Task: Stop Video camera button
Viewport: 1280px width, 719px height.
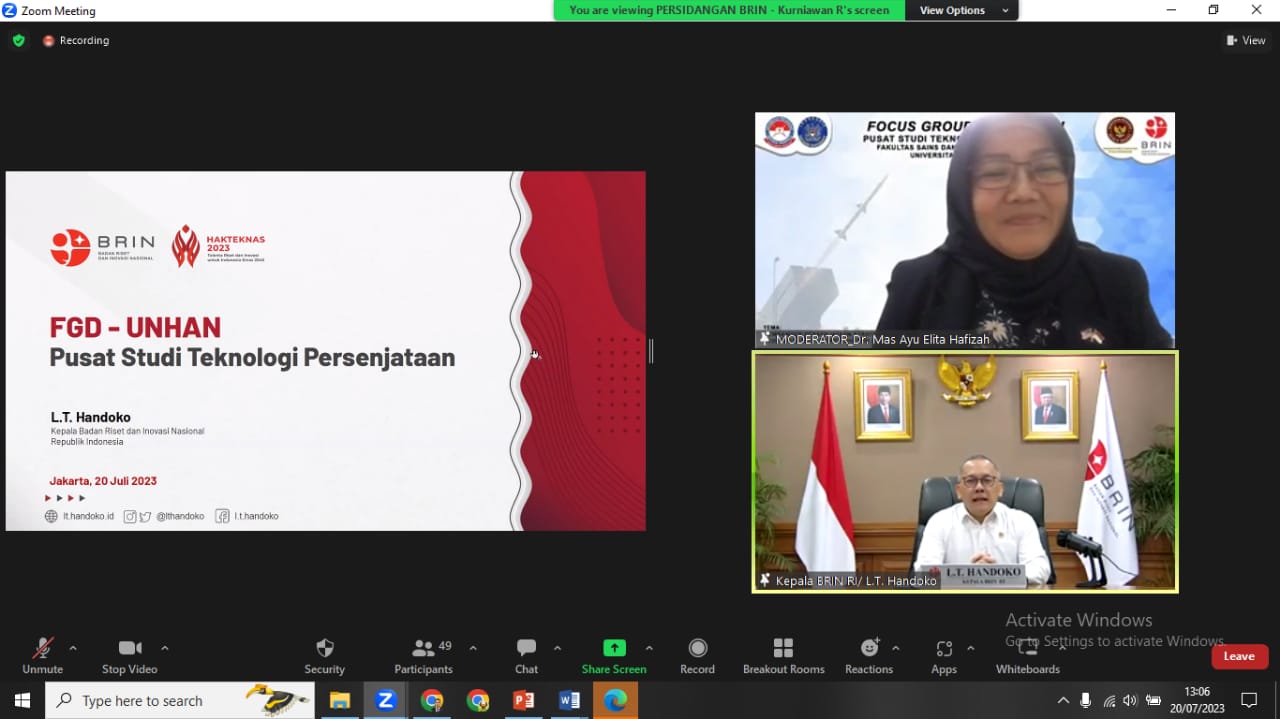Action: click(x=129, y=656)
